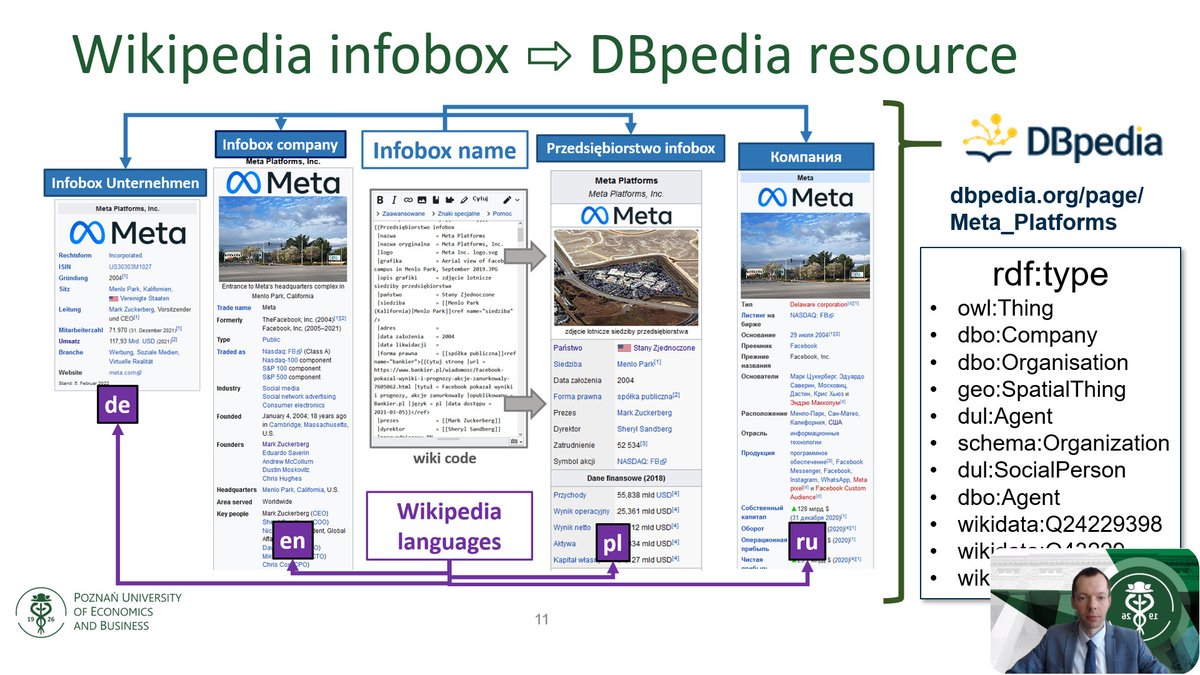Click the Nasdaq-100 link

pyautogui.click(x=280, y=360)
